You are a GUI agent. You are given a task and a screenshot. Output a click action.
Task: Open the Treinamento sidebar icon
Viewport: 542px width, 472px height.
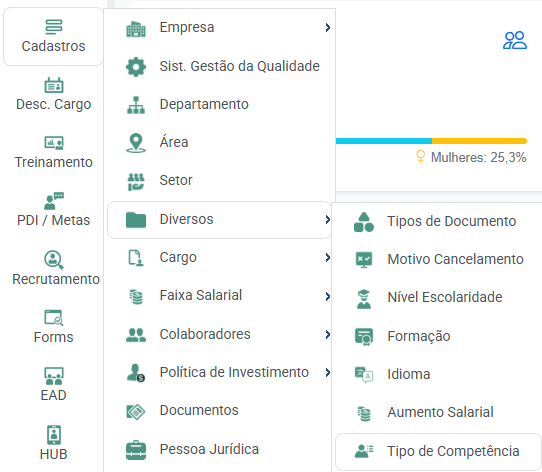tap(53, 152)
